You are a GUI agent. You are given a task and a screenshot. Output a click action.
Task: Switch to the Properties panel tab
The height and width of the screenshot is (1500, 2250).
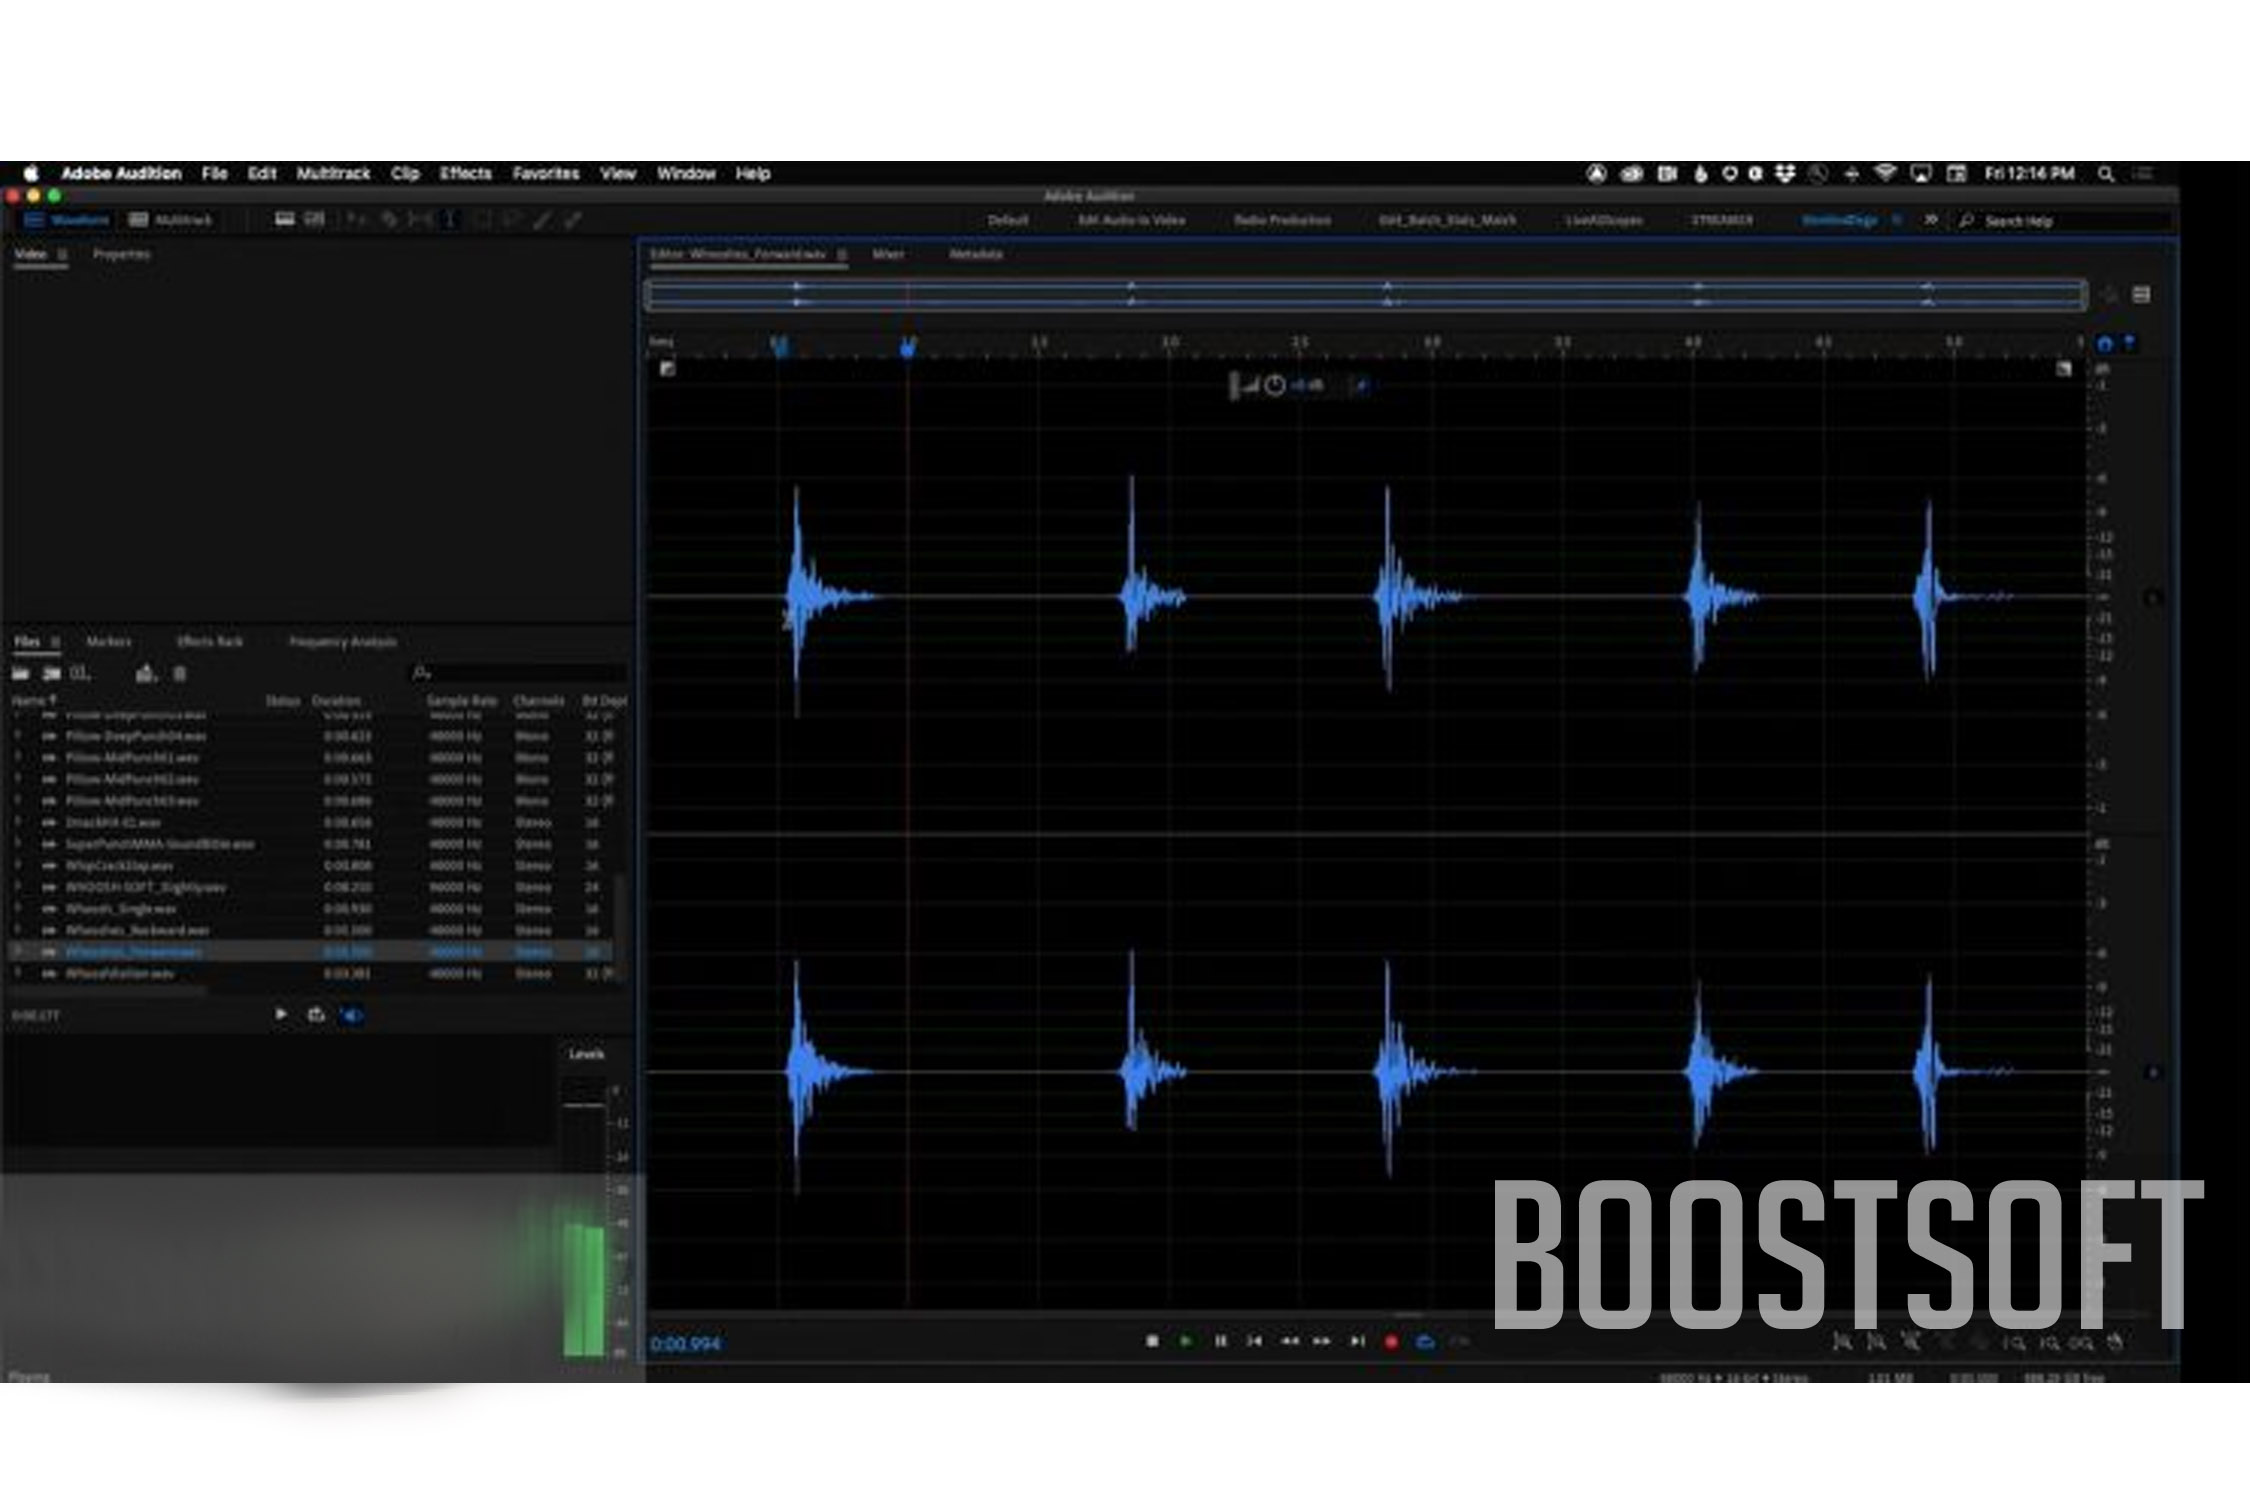pyautogui.click(x=121, y=254)
